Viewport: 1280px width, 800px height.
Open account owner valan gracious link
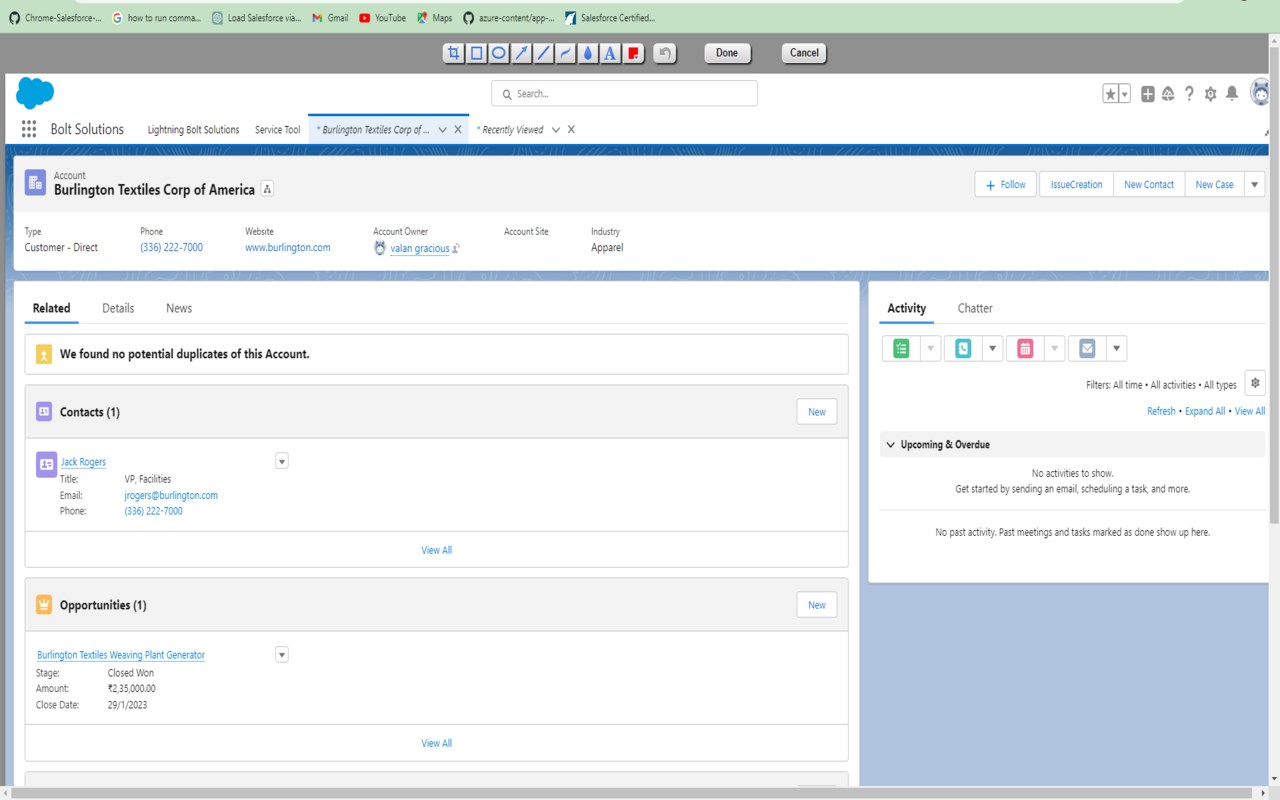coord(420,248)
